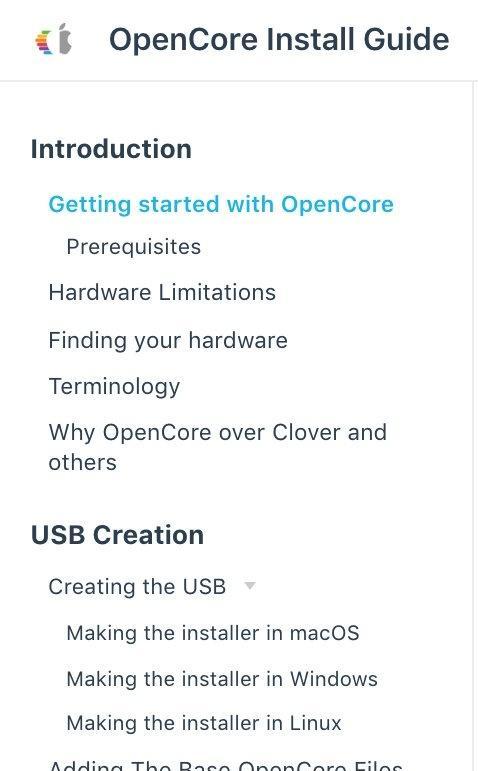The height and width of the screenshot is (771, 478).
Task: Open Making the installer in Windows
Action: (222, 679)
